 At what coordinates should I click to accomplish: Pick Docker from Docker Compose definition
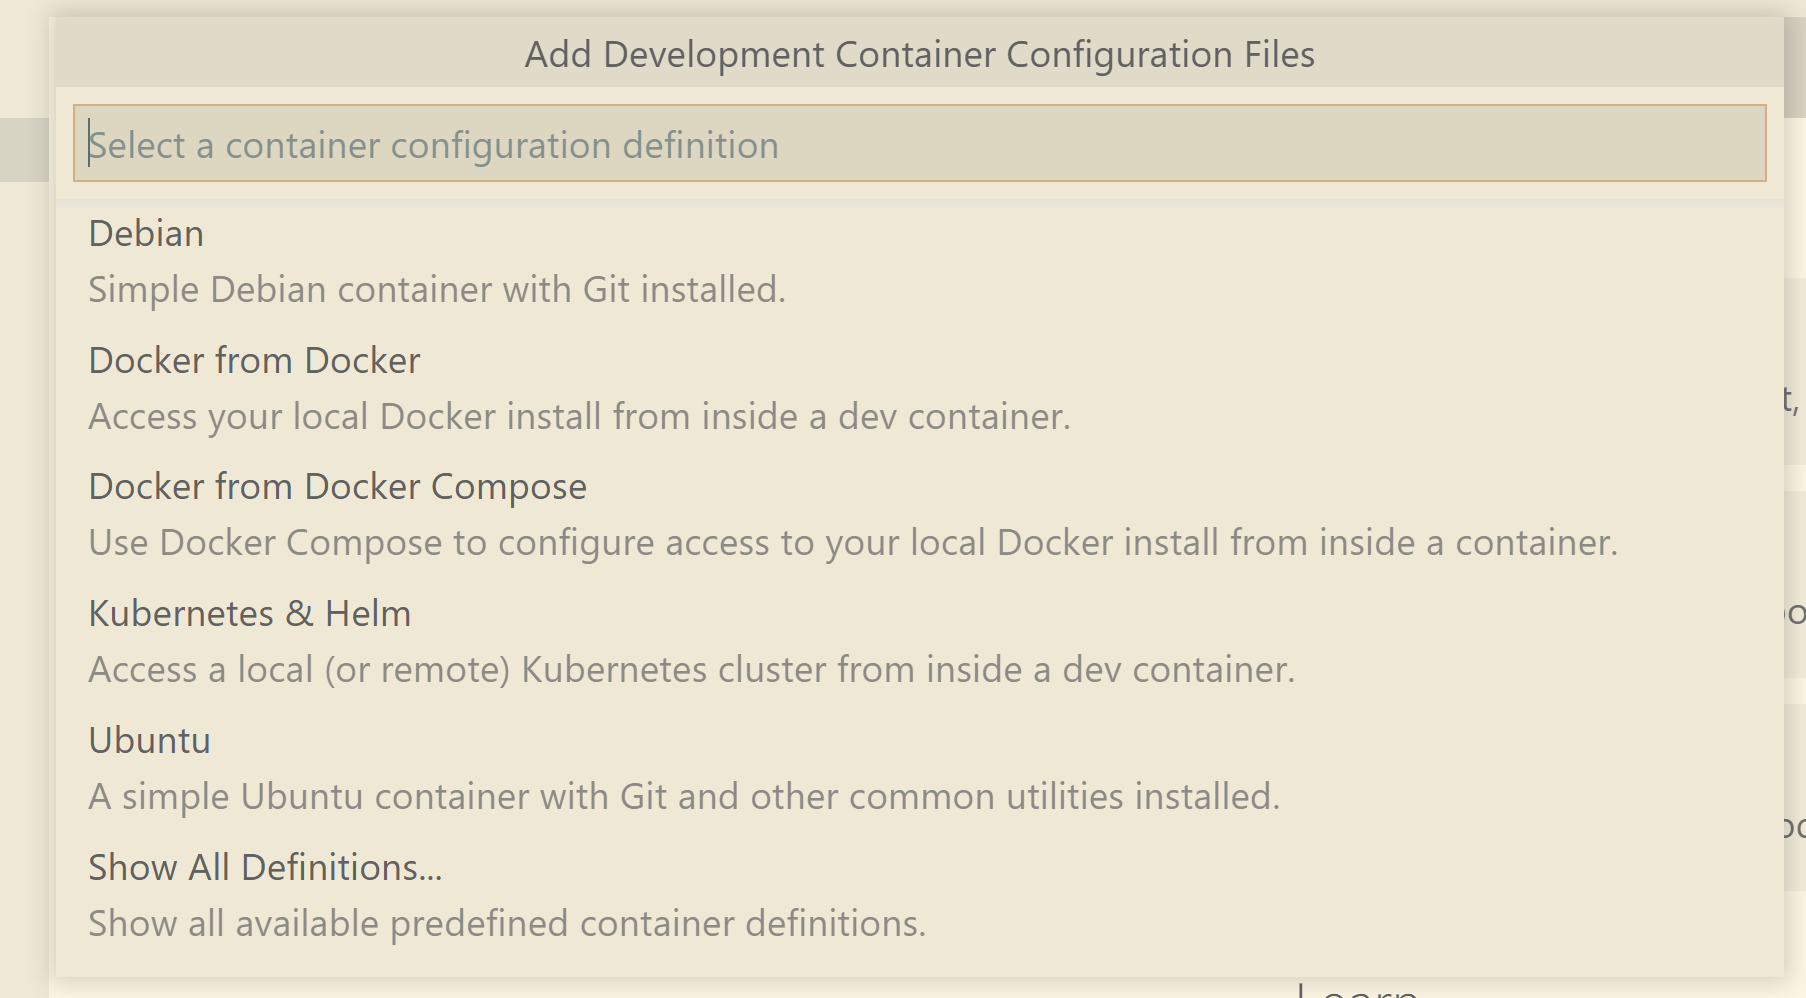pyautogui.click(x=338, y=487)
